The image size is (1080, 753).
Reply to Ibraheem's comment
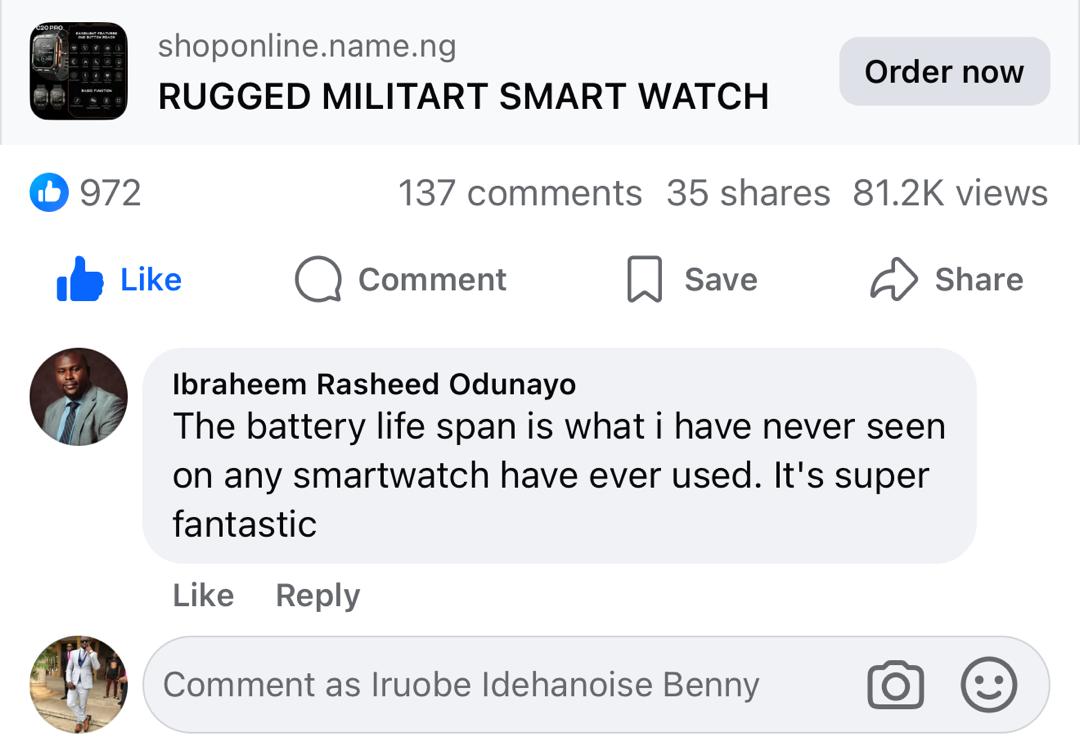point(317,595)
